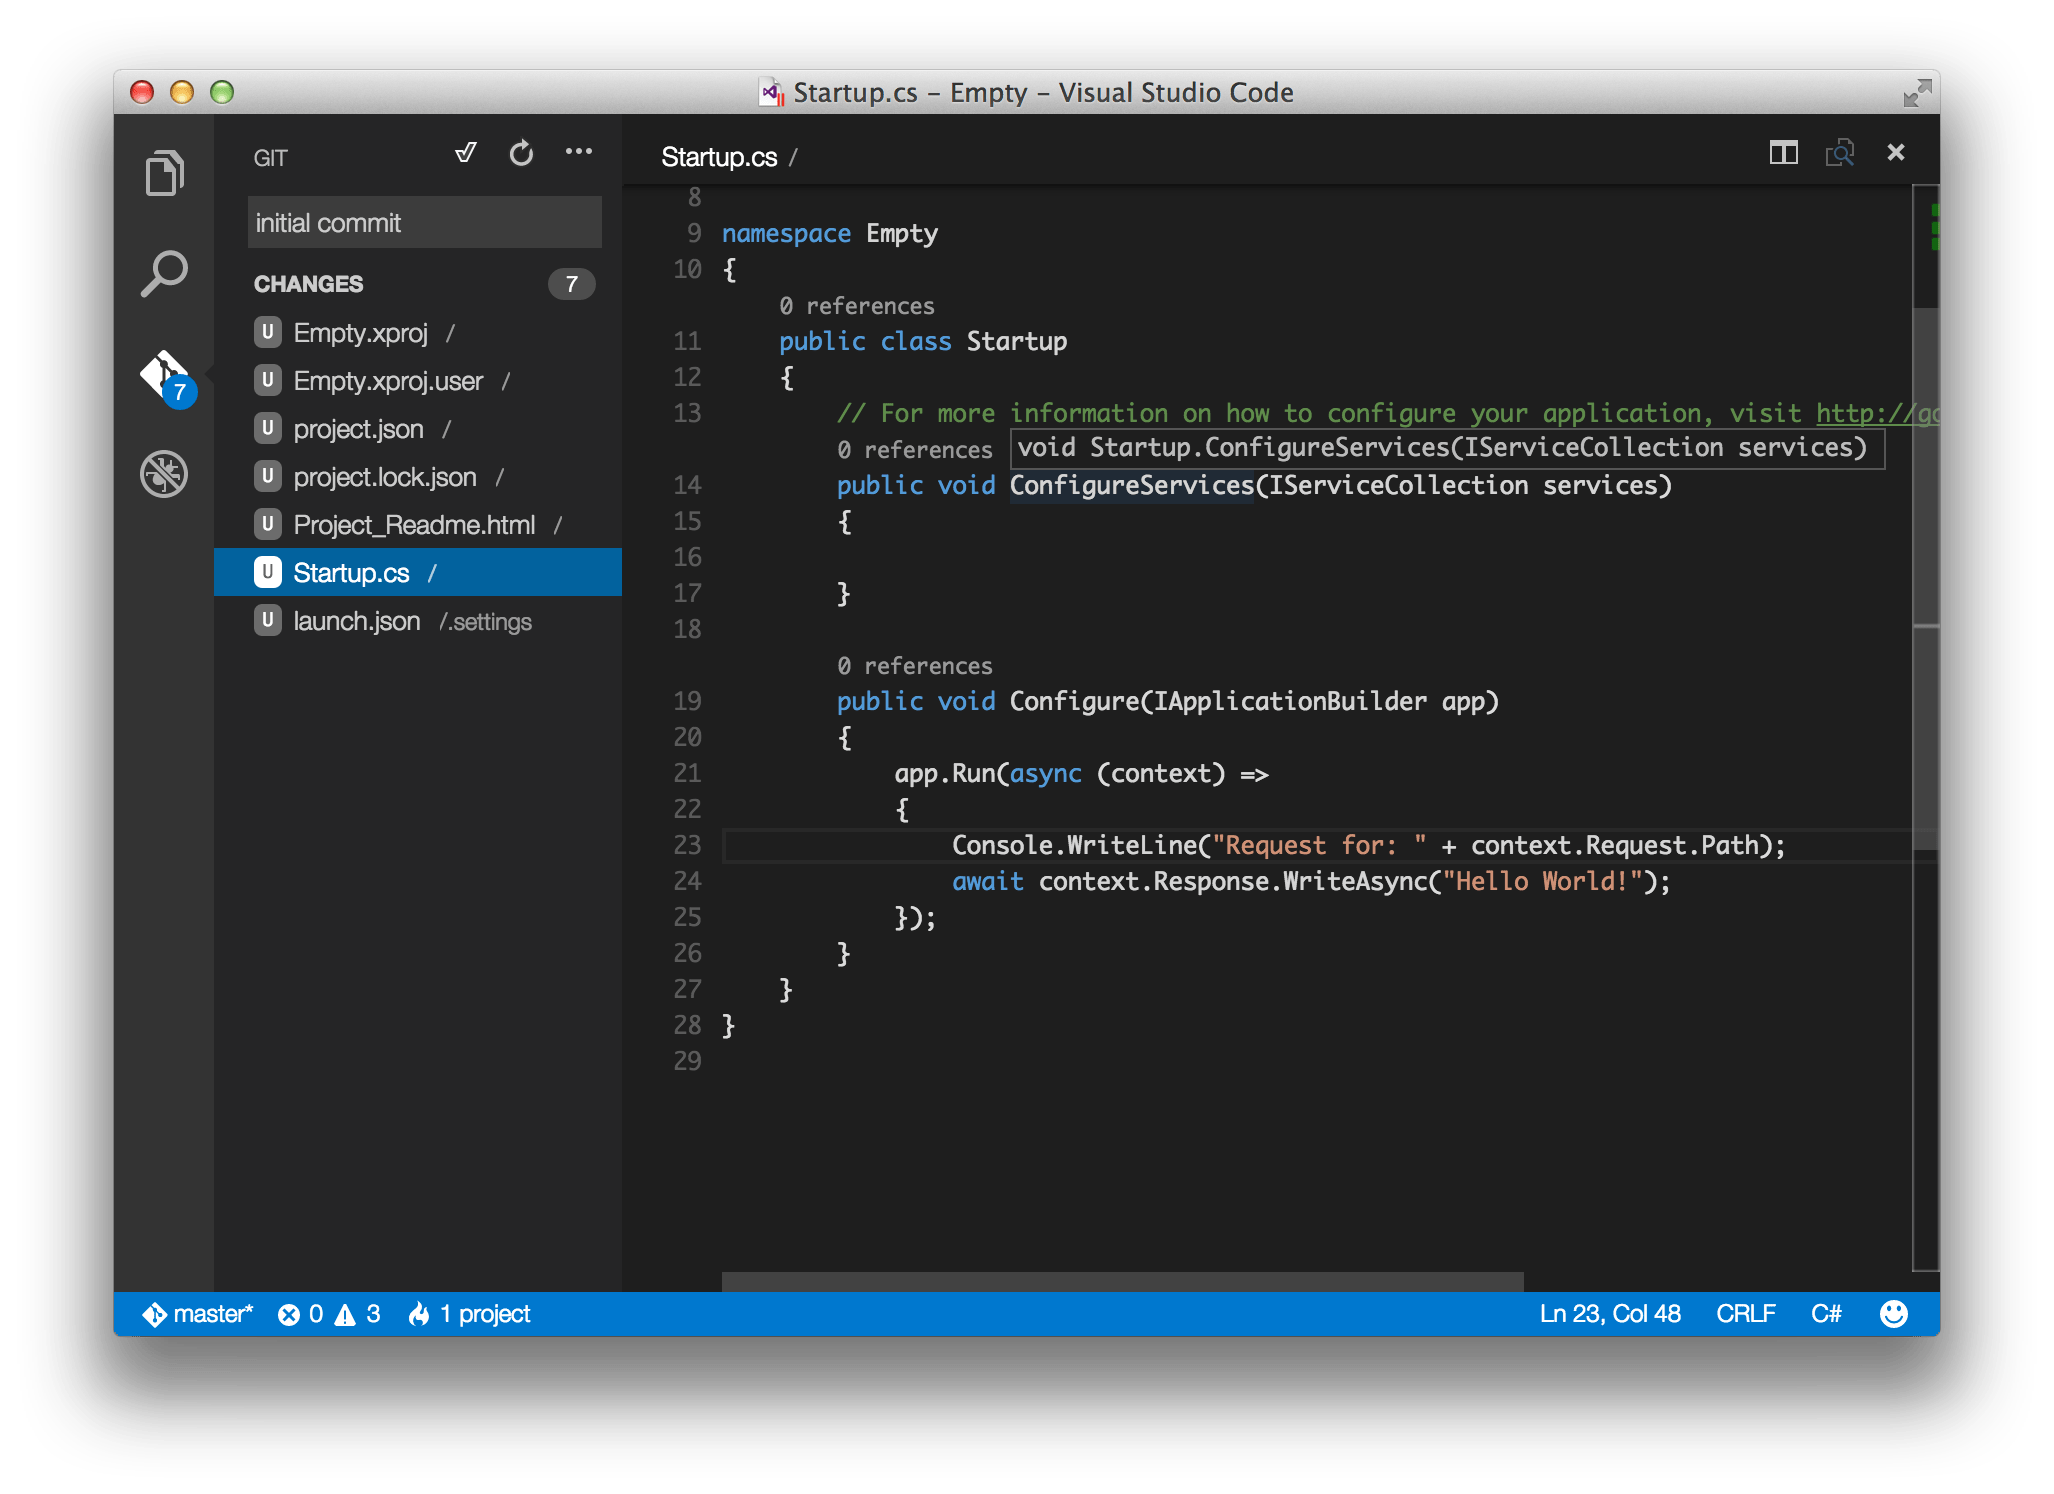Close the Startup.cs editor
The height and width of the screenshot is (1494, 2054).
coord(1896,152)
